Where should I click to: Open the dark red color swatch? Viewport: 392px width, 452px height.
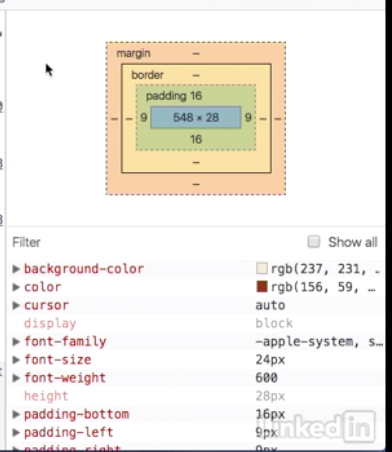coord(262,287)
